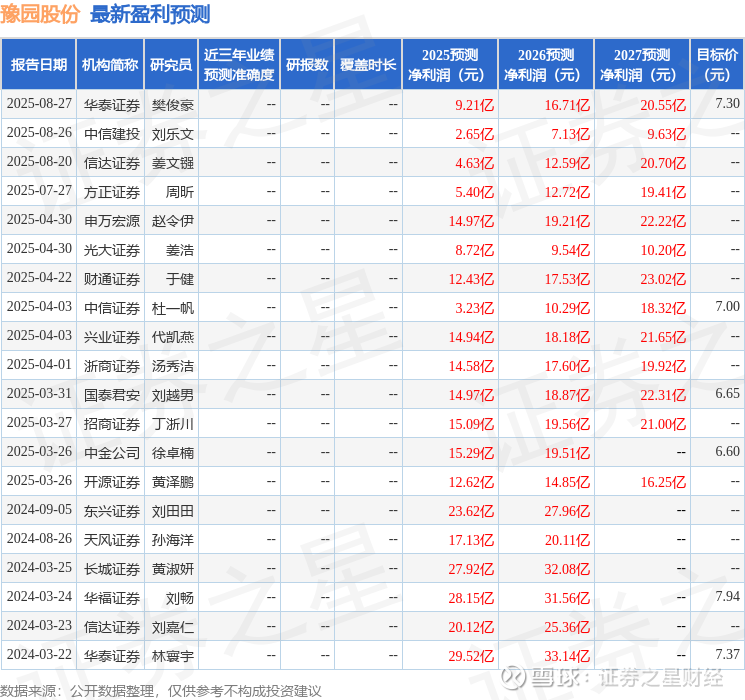The height and width of the screenshot is (700, 745).
Task: Click the 报告日期 column header
Action: (38, 65)
